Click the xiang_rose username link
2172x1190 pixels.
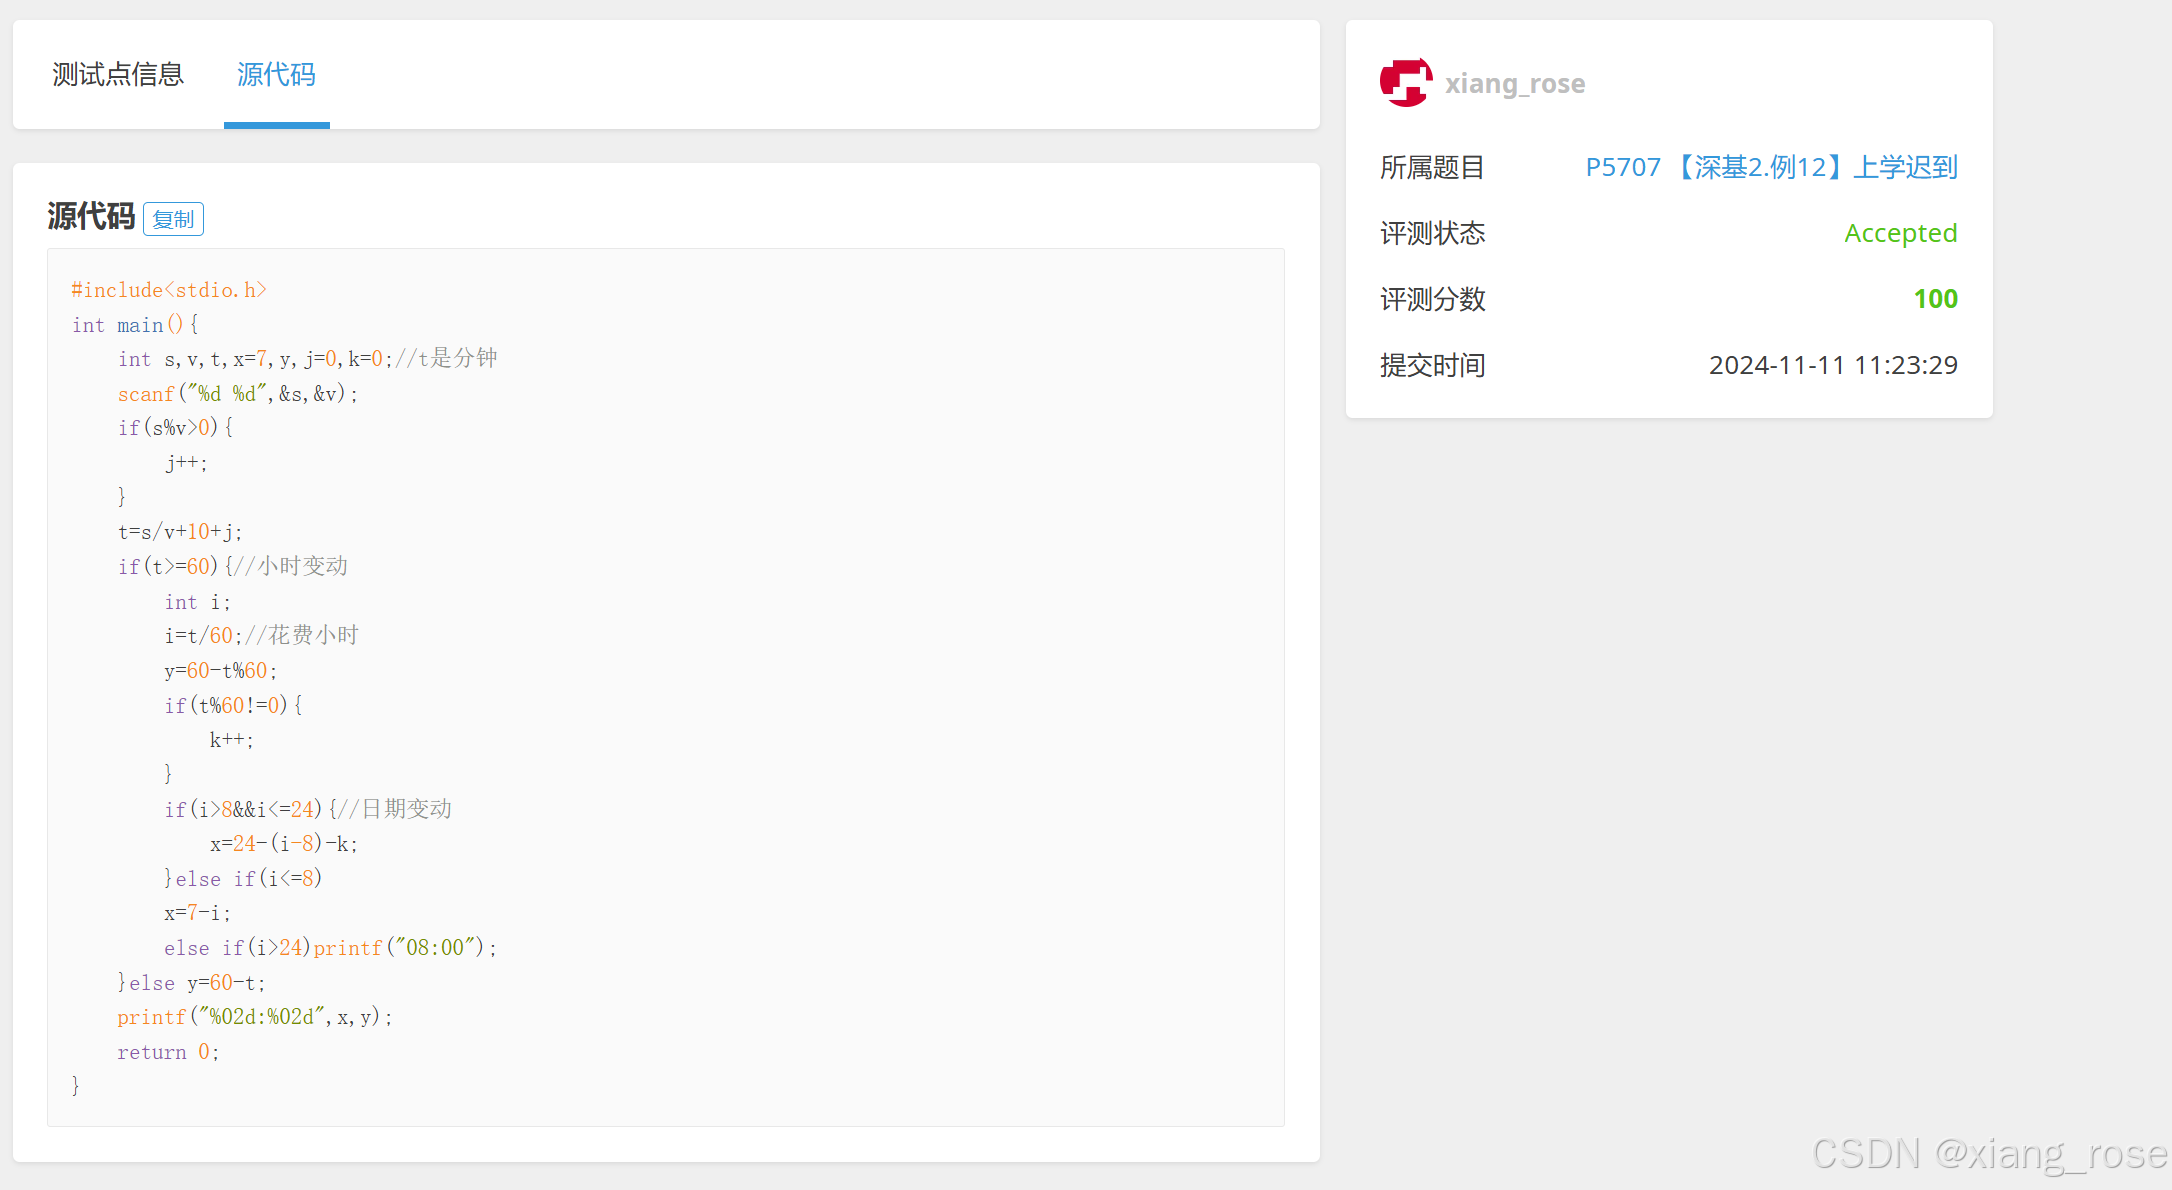pos(1514,84)
